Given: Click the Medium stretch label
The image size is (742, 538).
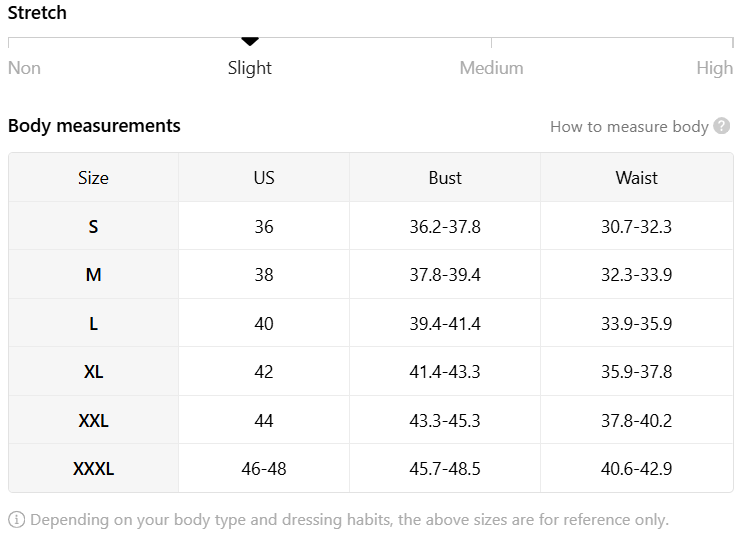Looking at the screenshot, I should tap(491, 68).
